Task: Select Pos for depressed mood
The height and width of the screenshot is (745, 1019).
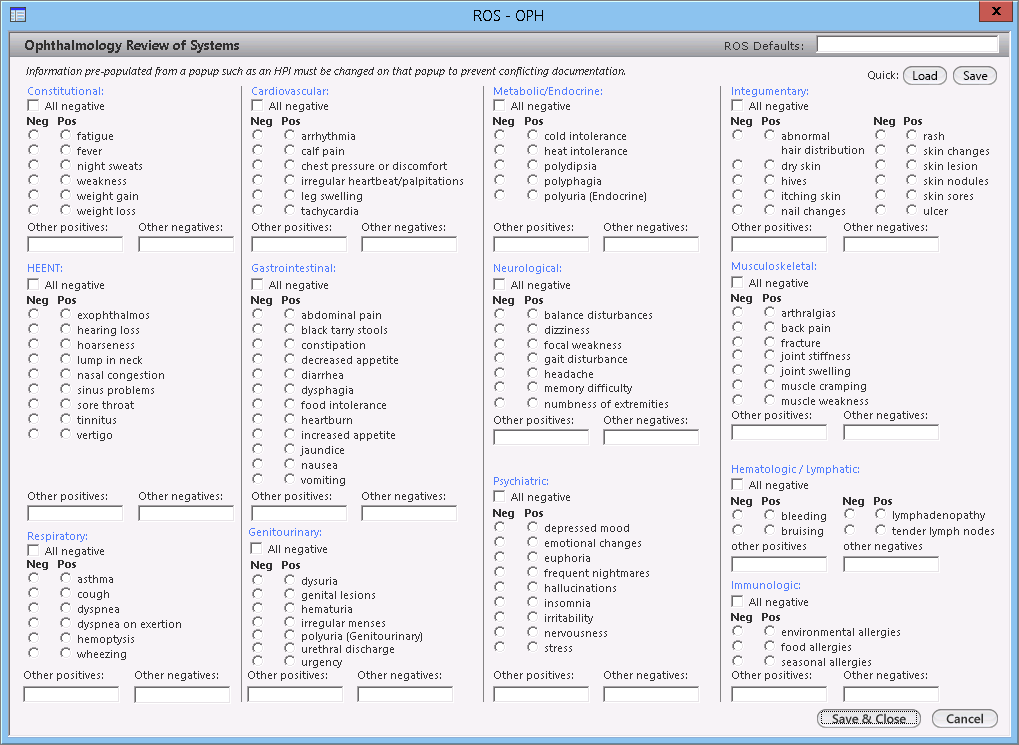Action: point(532,527)
